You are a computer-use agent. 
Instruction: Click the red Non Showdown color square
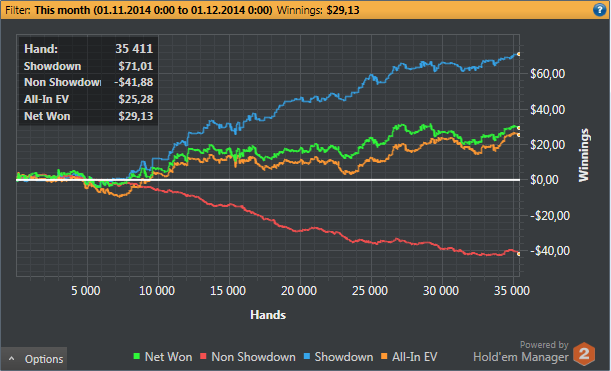(203, 356)
